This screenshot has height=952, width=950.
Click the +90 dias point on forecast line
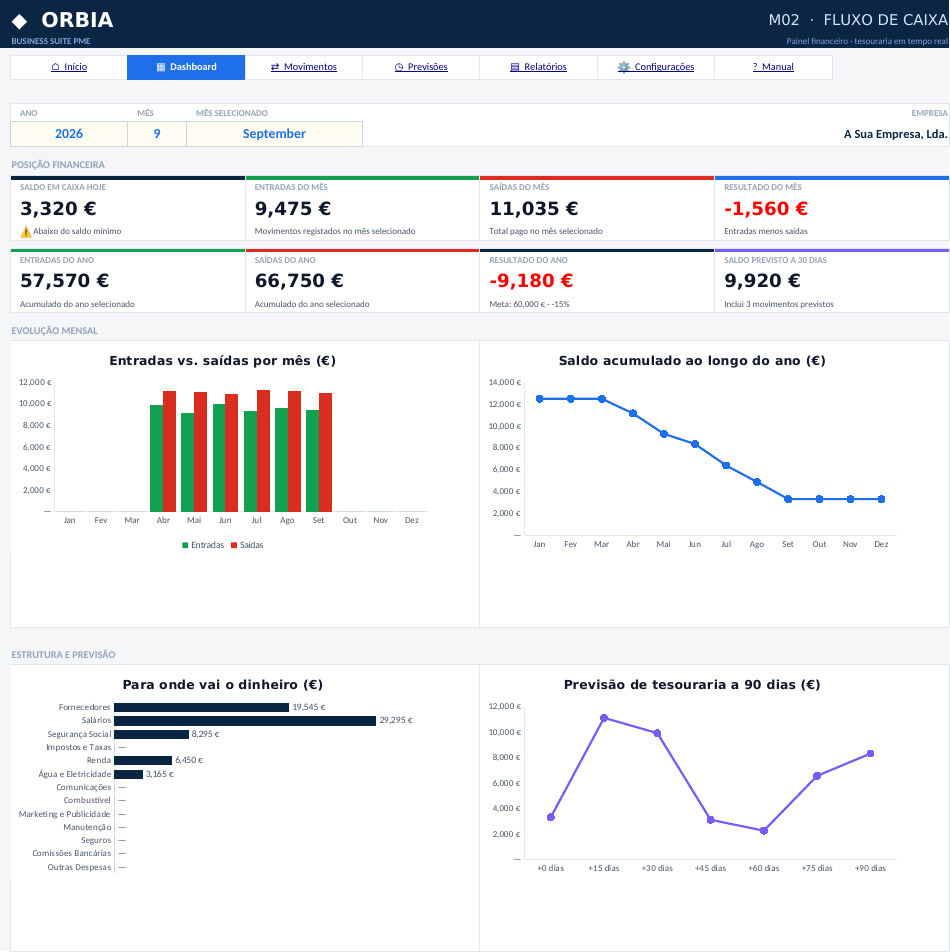tap(870, 753)
